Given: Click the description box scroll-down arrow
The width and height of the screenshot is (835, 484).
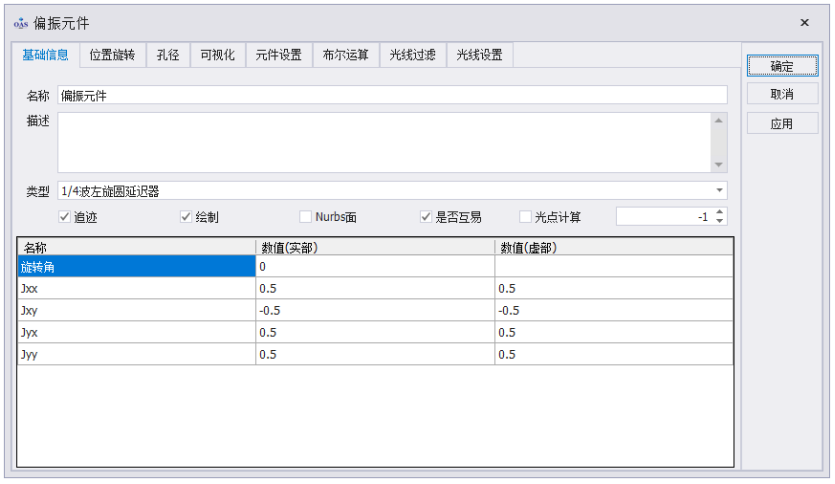Looking at the screenshot, I should click(x=718, y=165).
